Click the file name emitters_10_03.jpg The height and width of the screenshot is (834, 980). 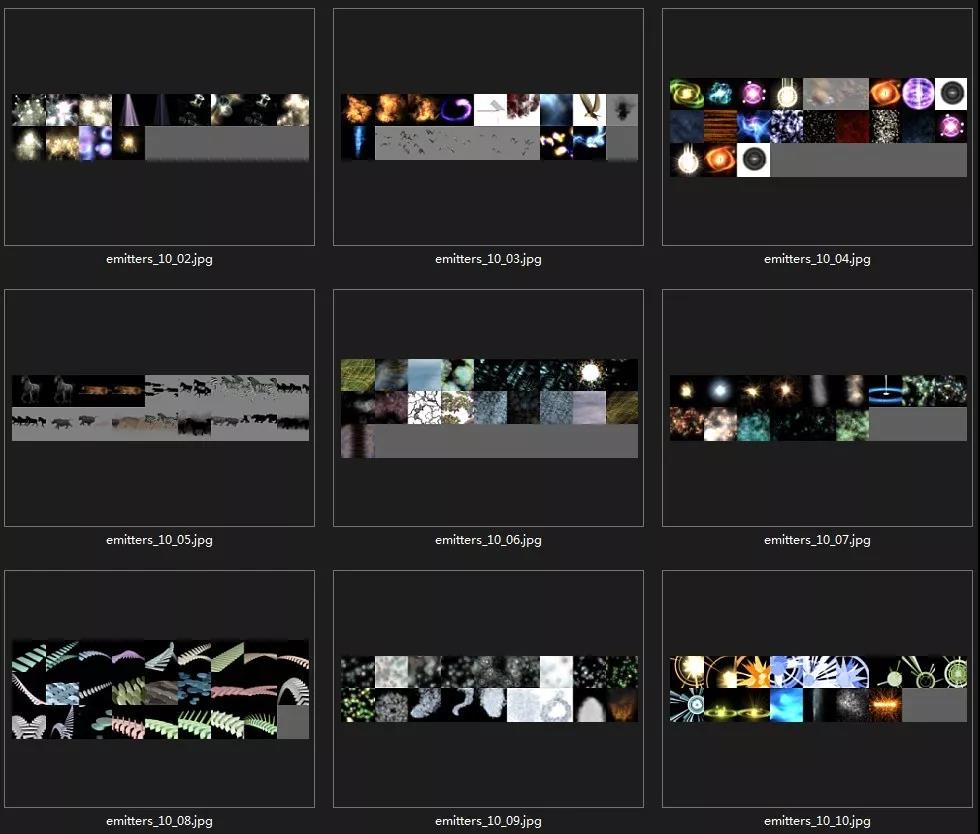point(488,259)
